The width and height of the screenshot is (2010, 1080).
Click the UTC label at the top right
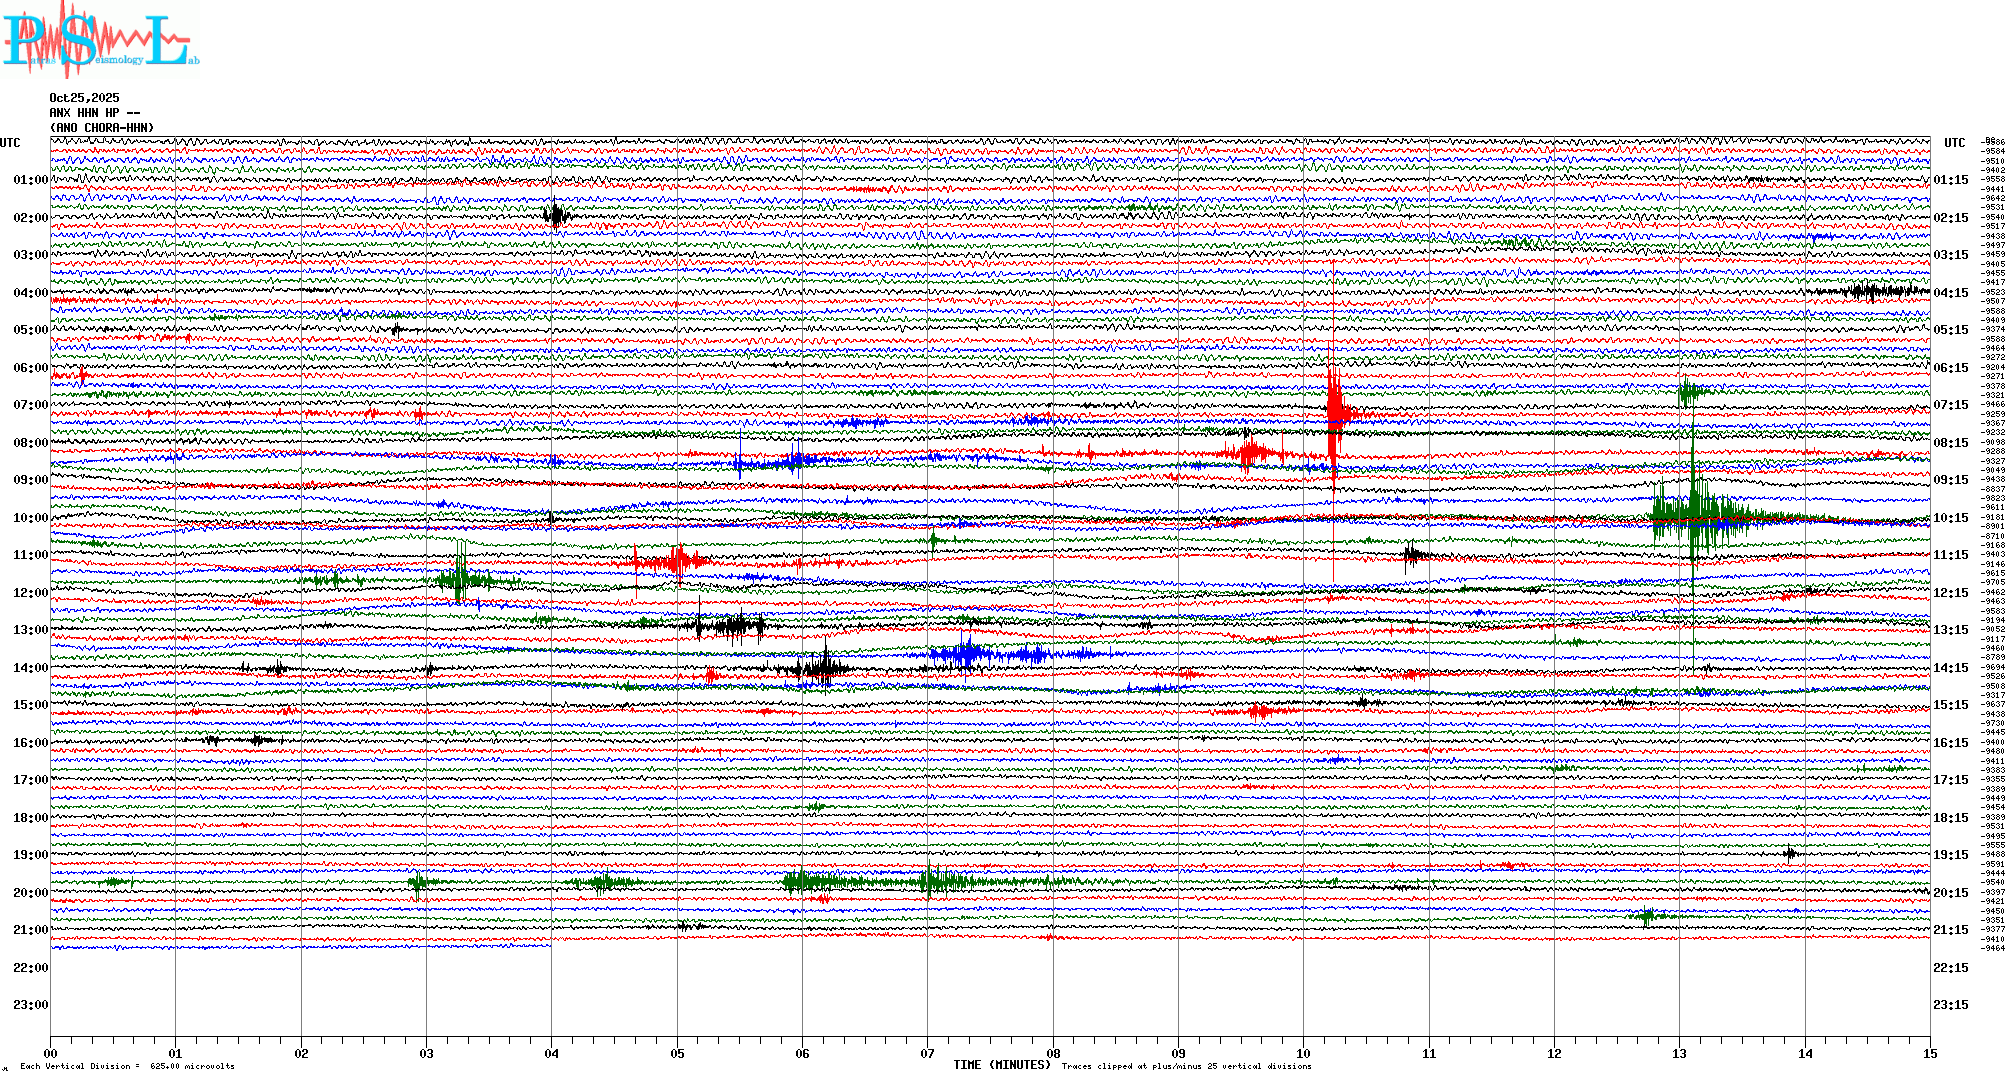(x=1954, y=143)
